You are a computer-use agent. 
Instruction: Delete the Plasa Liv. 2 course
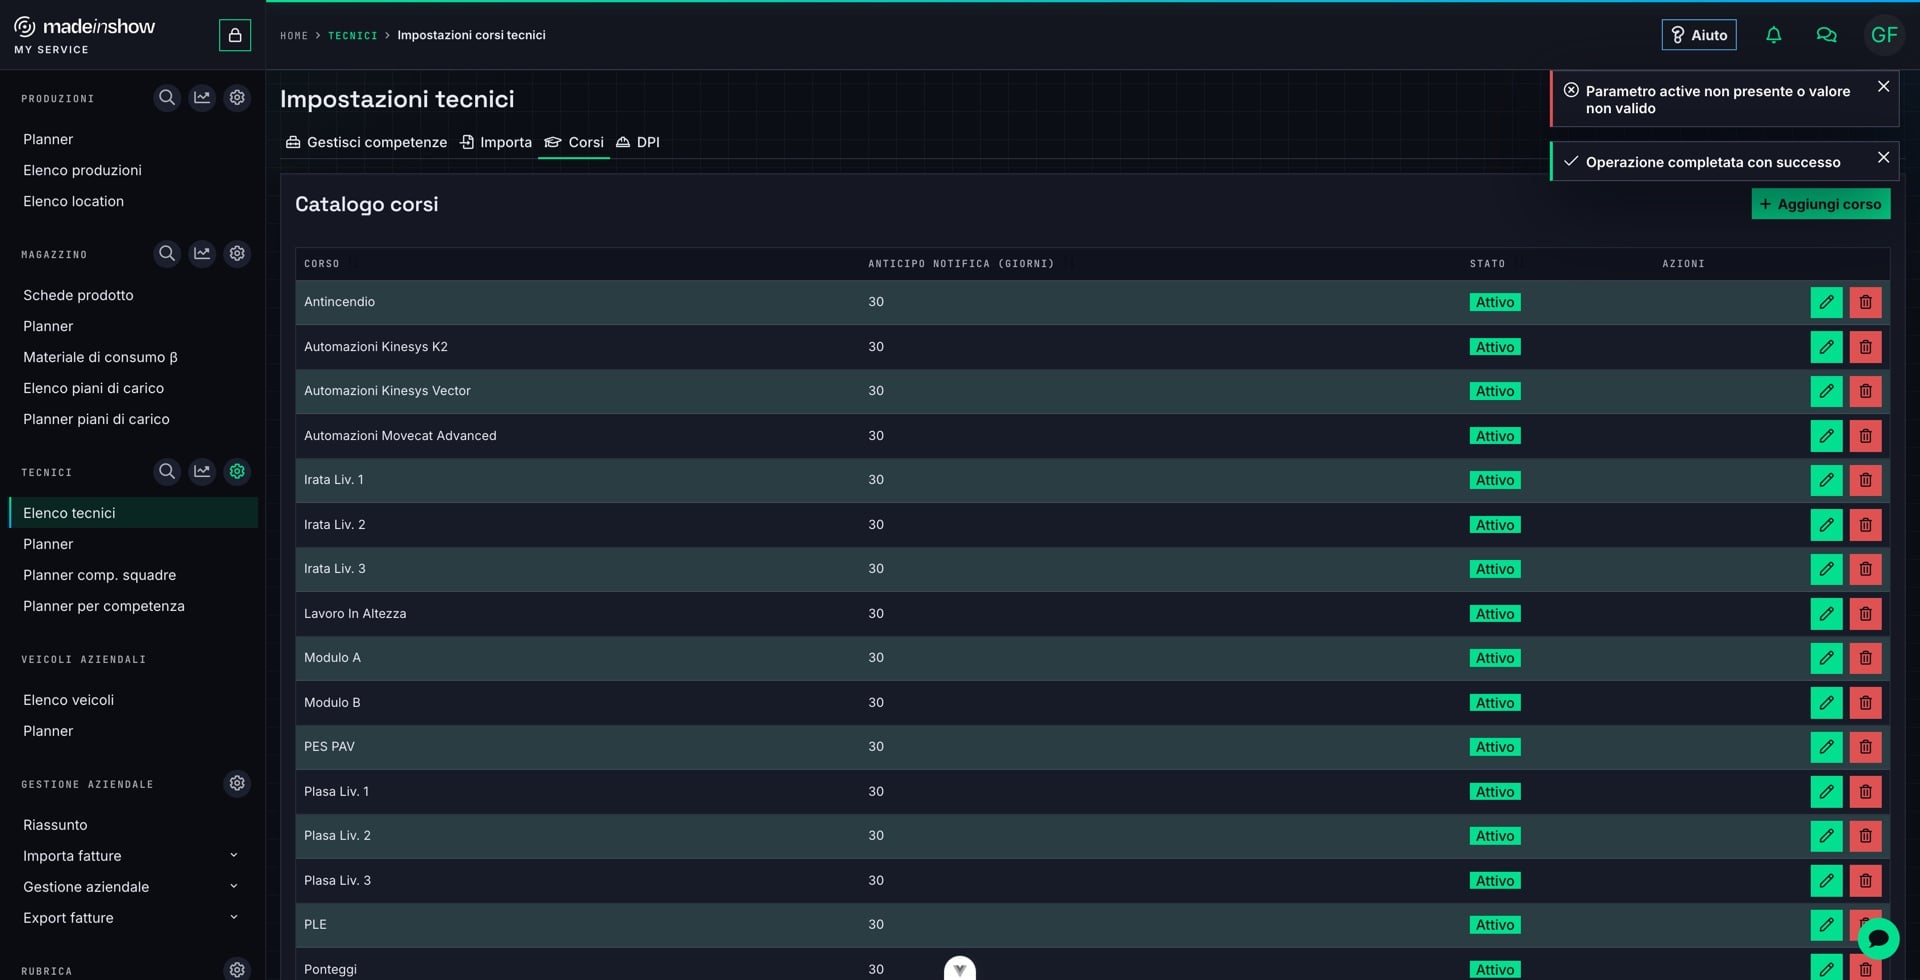tap(1865, 836)
